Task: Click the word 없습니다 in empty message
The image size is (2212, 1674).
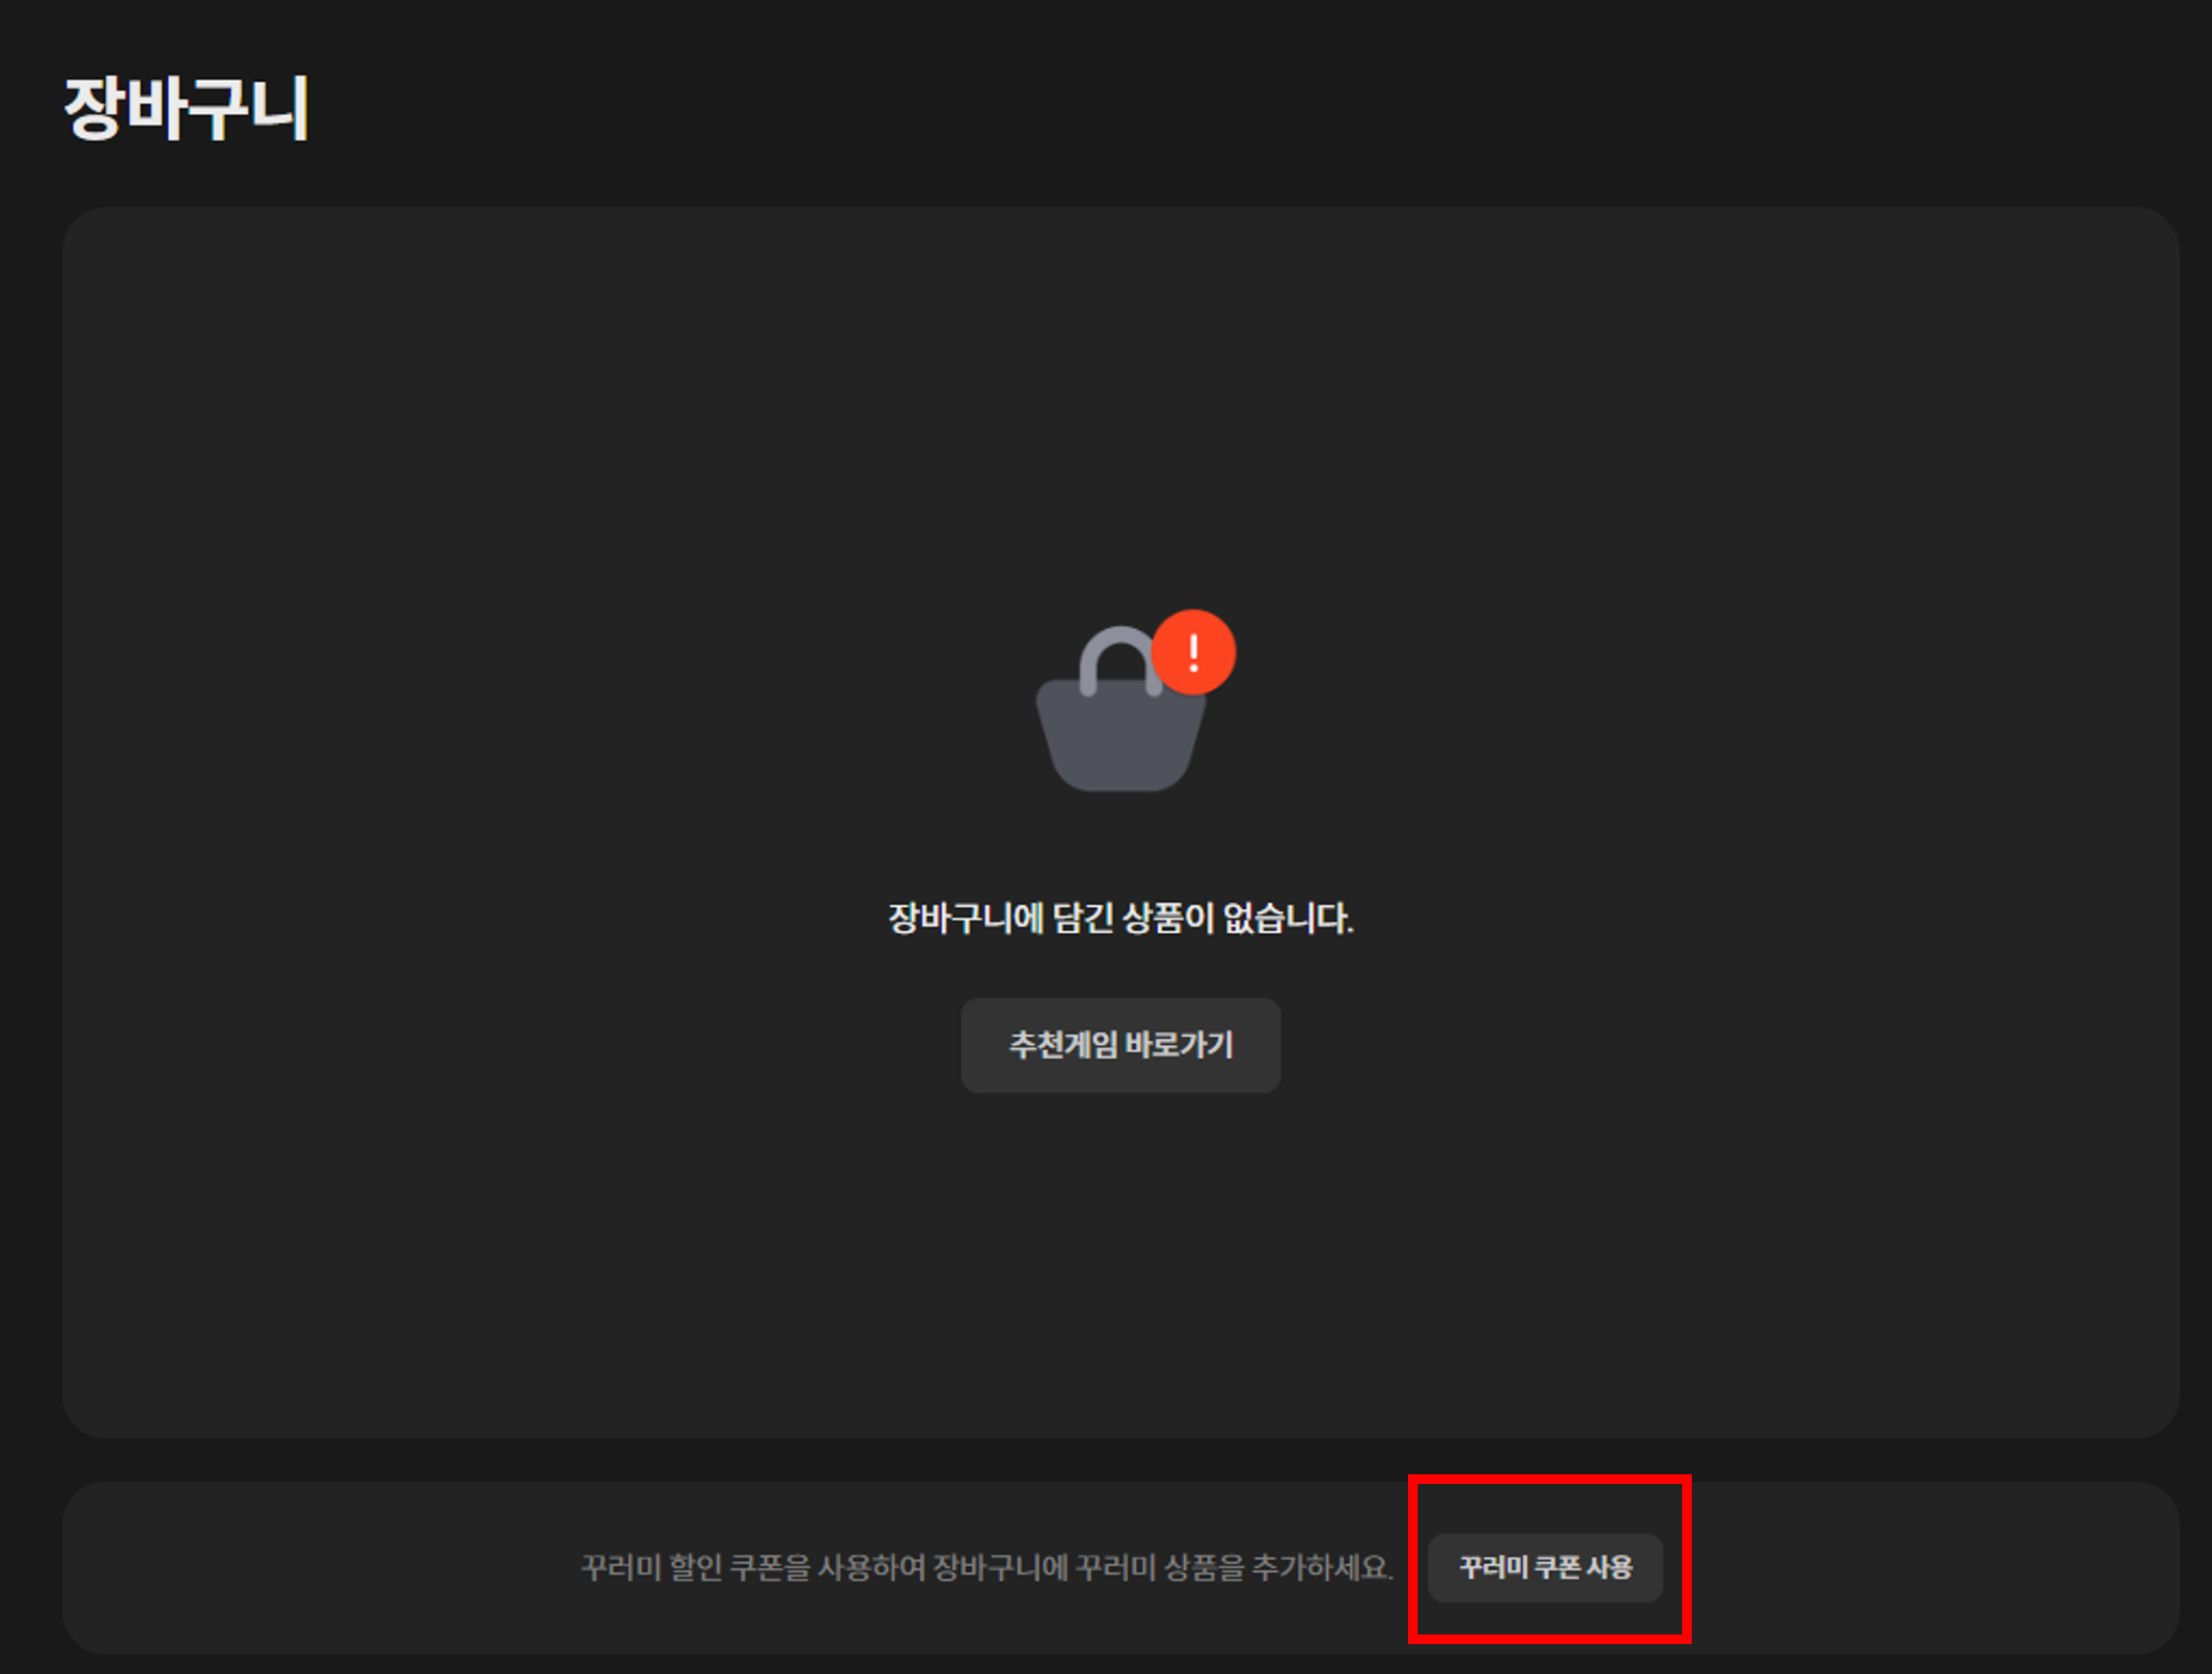Action: coord(1289,918)
